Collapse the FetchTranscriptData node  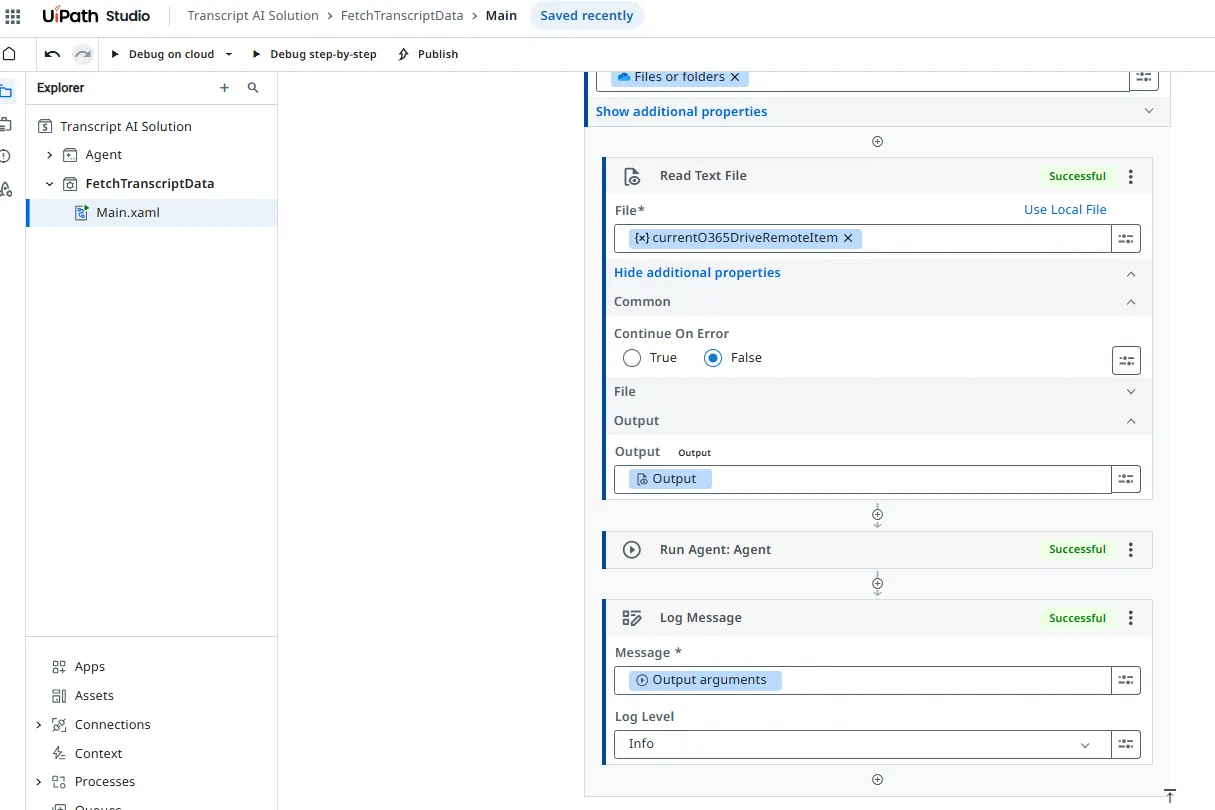[50, 184]
